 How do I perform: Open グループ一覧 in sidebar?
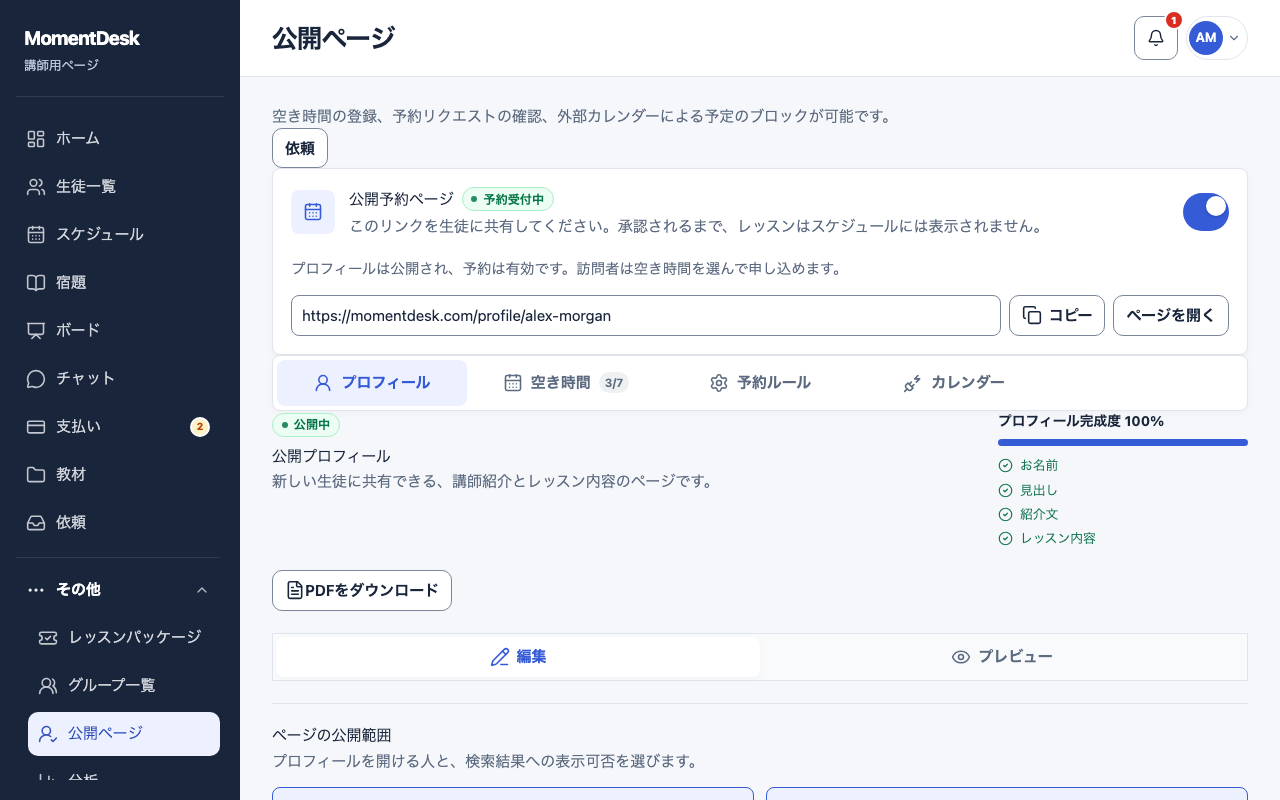pyautogui.click(x=124, y=685)
